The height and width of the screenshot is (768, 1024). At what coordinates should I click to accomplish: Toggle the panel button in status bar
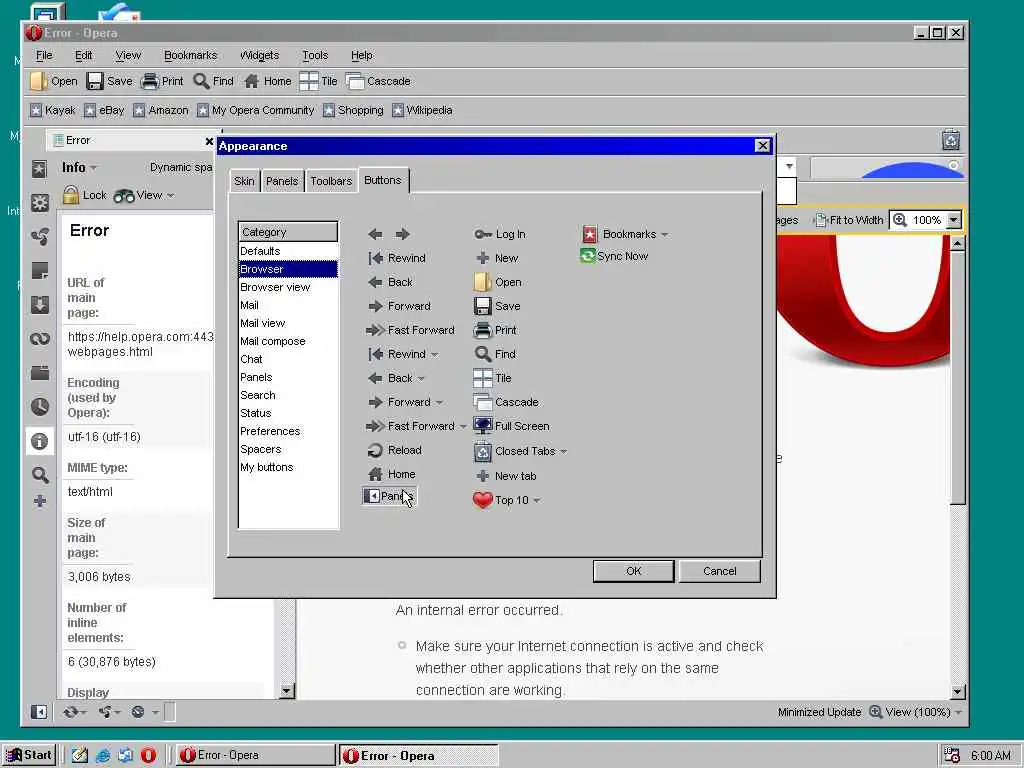click(39, 712)
